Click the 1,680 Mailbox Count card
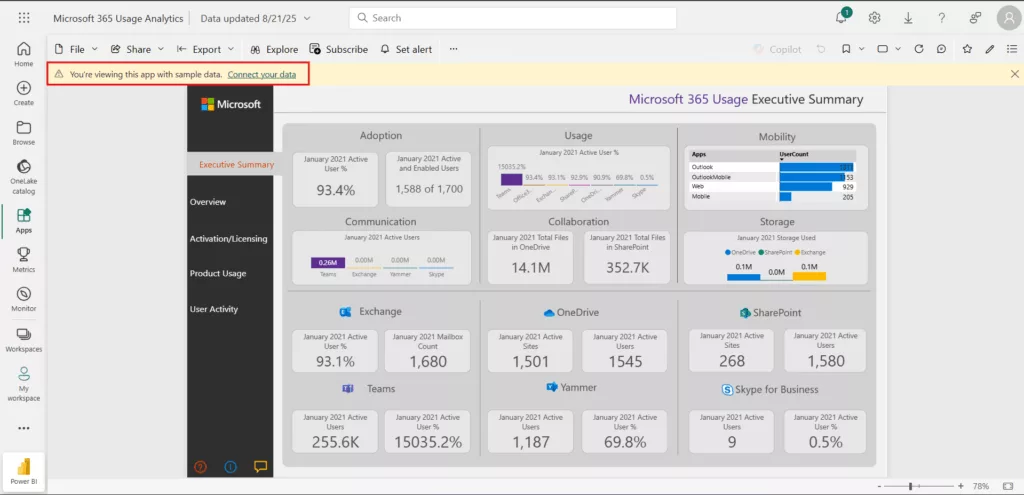The height and width of the screenshot is (495, 1024). (x=427, y=351)
